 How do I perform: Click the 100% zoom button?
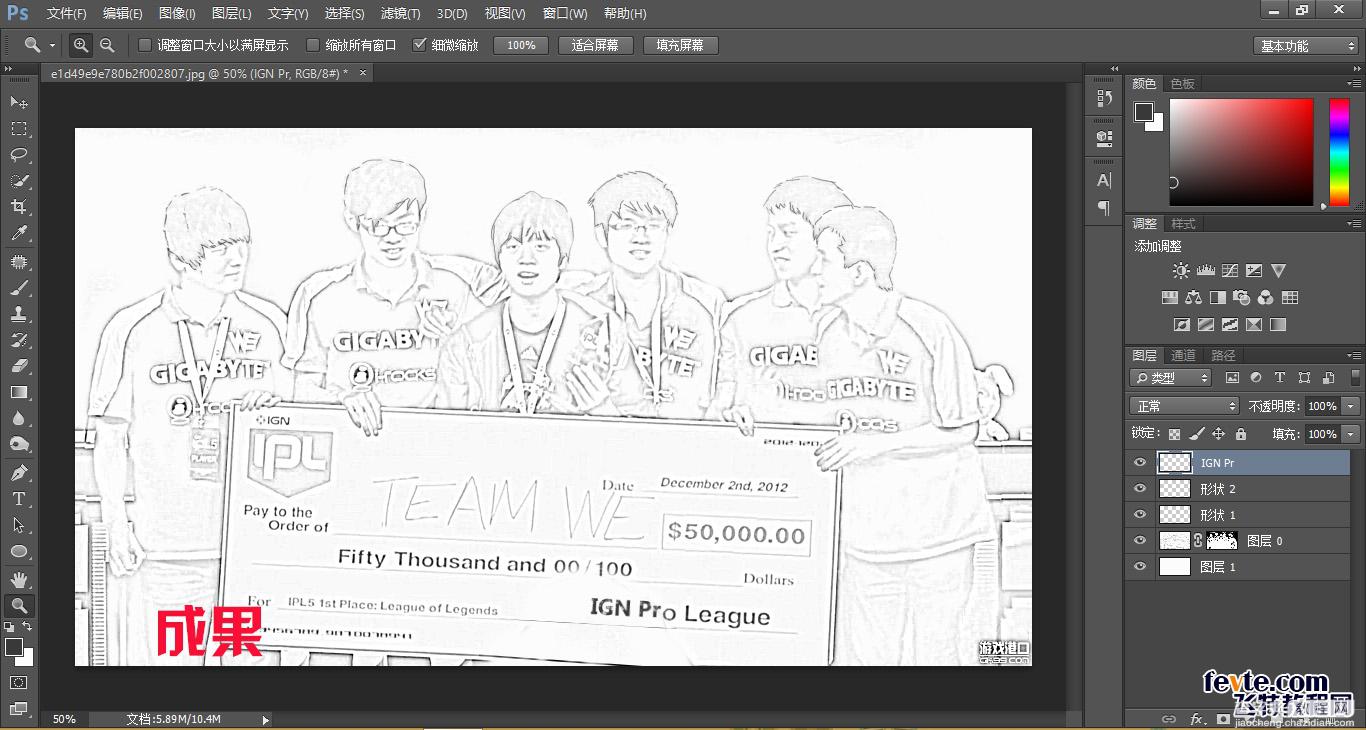pos(521,45)
